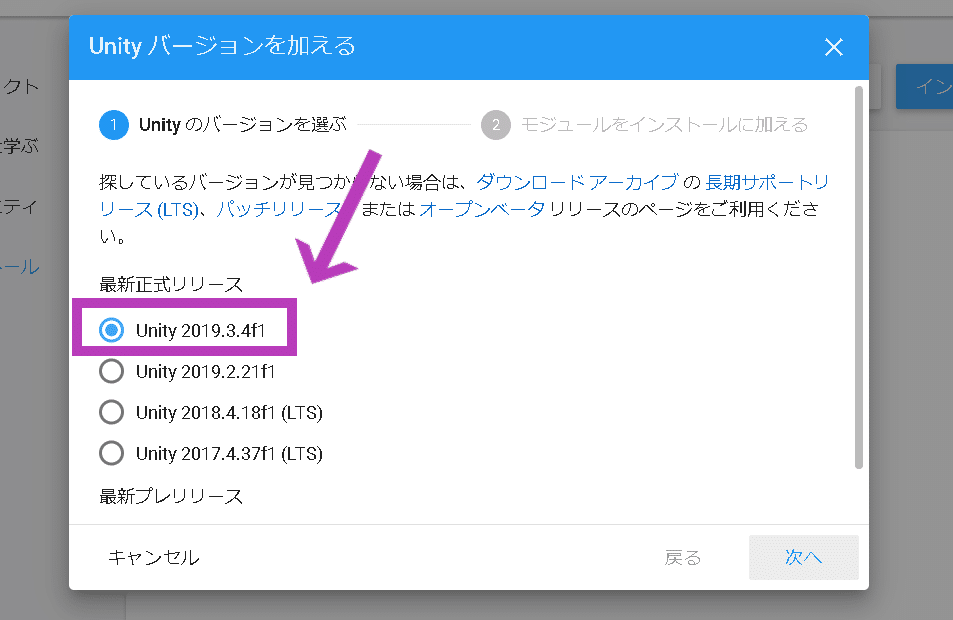Image resolution: width=953 pixels, height=620 pixels.
Task: Click the 最新正式リリース heading text
Action: pyautogui.click(x=171, y=284)
